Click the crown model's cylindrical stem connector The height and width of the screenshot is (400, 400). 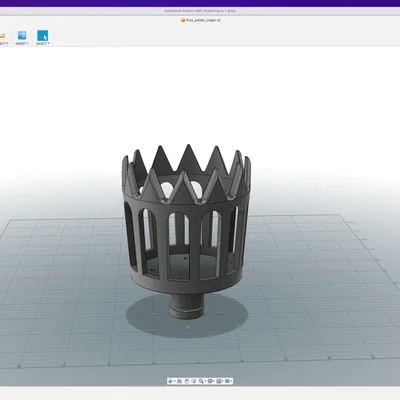(186, 306)
